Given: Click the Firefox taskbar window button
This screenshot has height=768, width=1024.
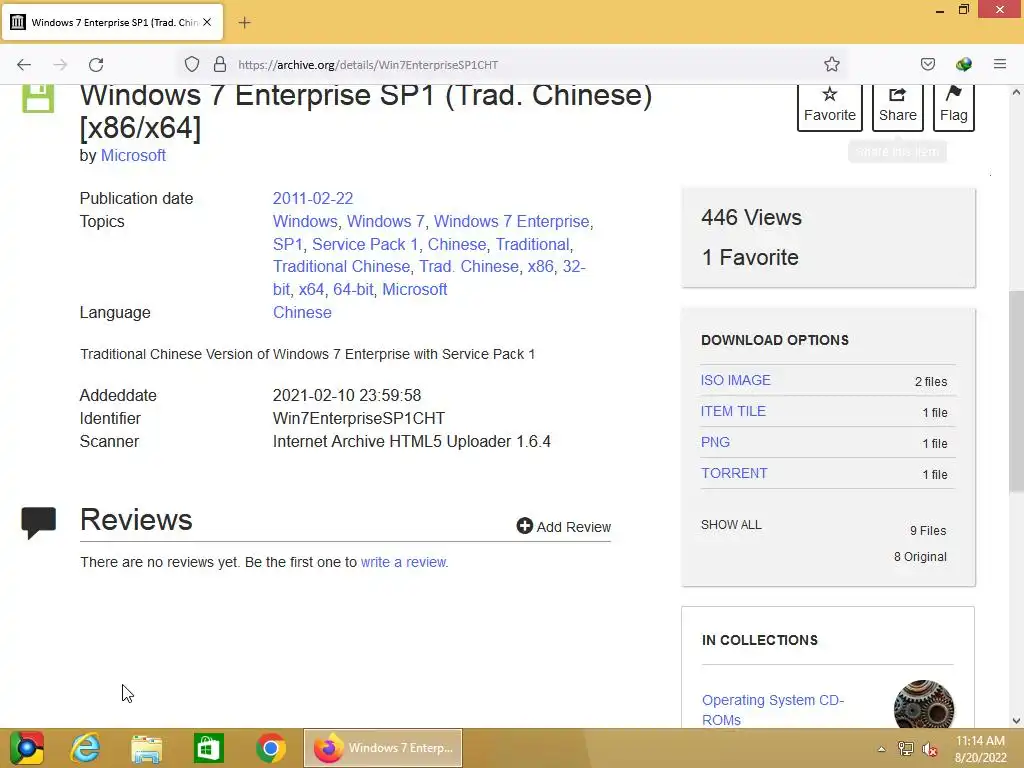Looking at the screenshot, I should [383, 748].
